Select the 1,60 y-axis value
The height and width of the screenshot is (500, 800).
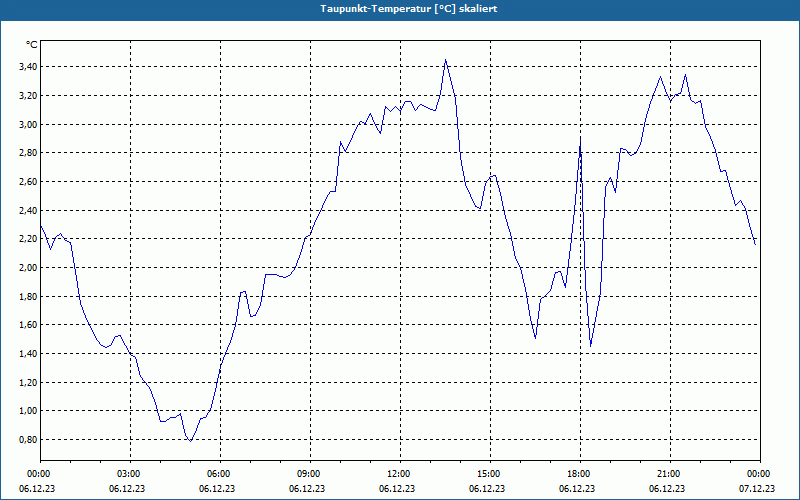click(28, 324)
